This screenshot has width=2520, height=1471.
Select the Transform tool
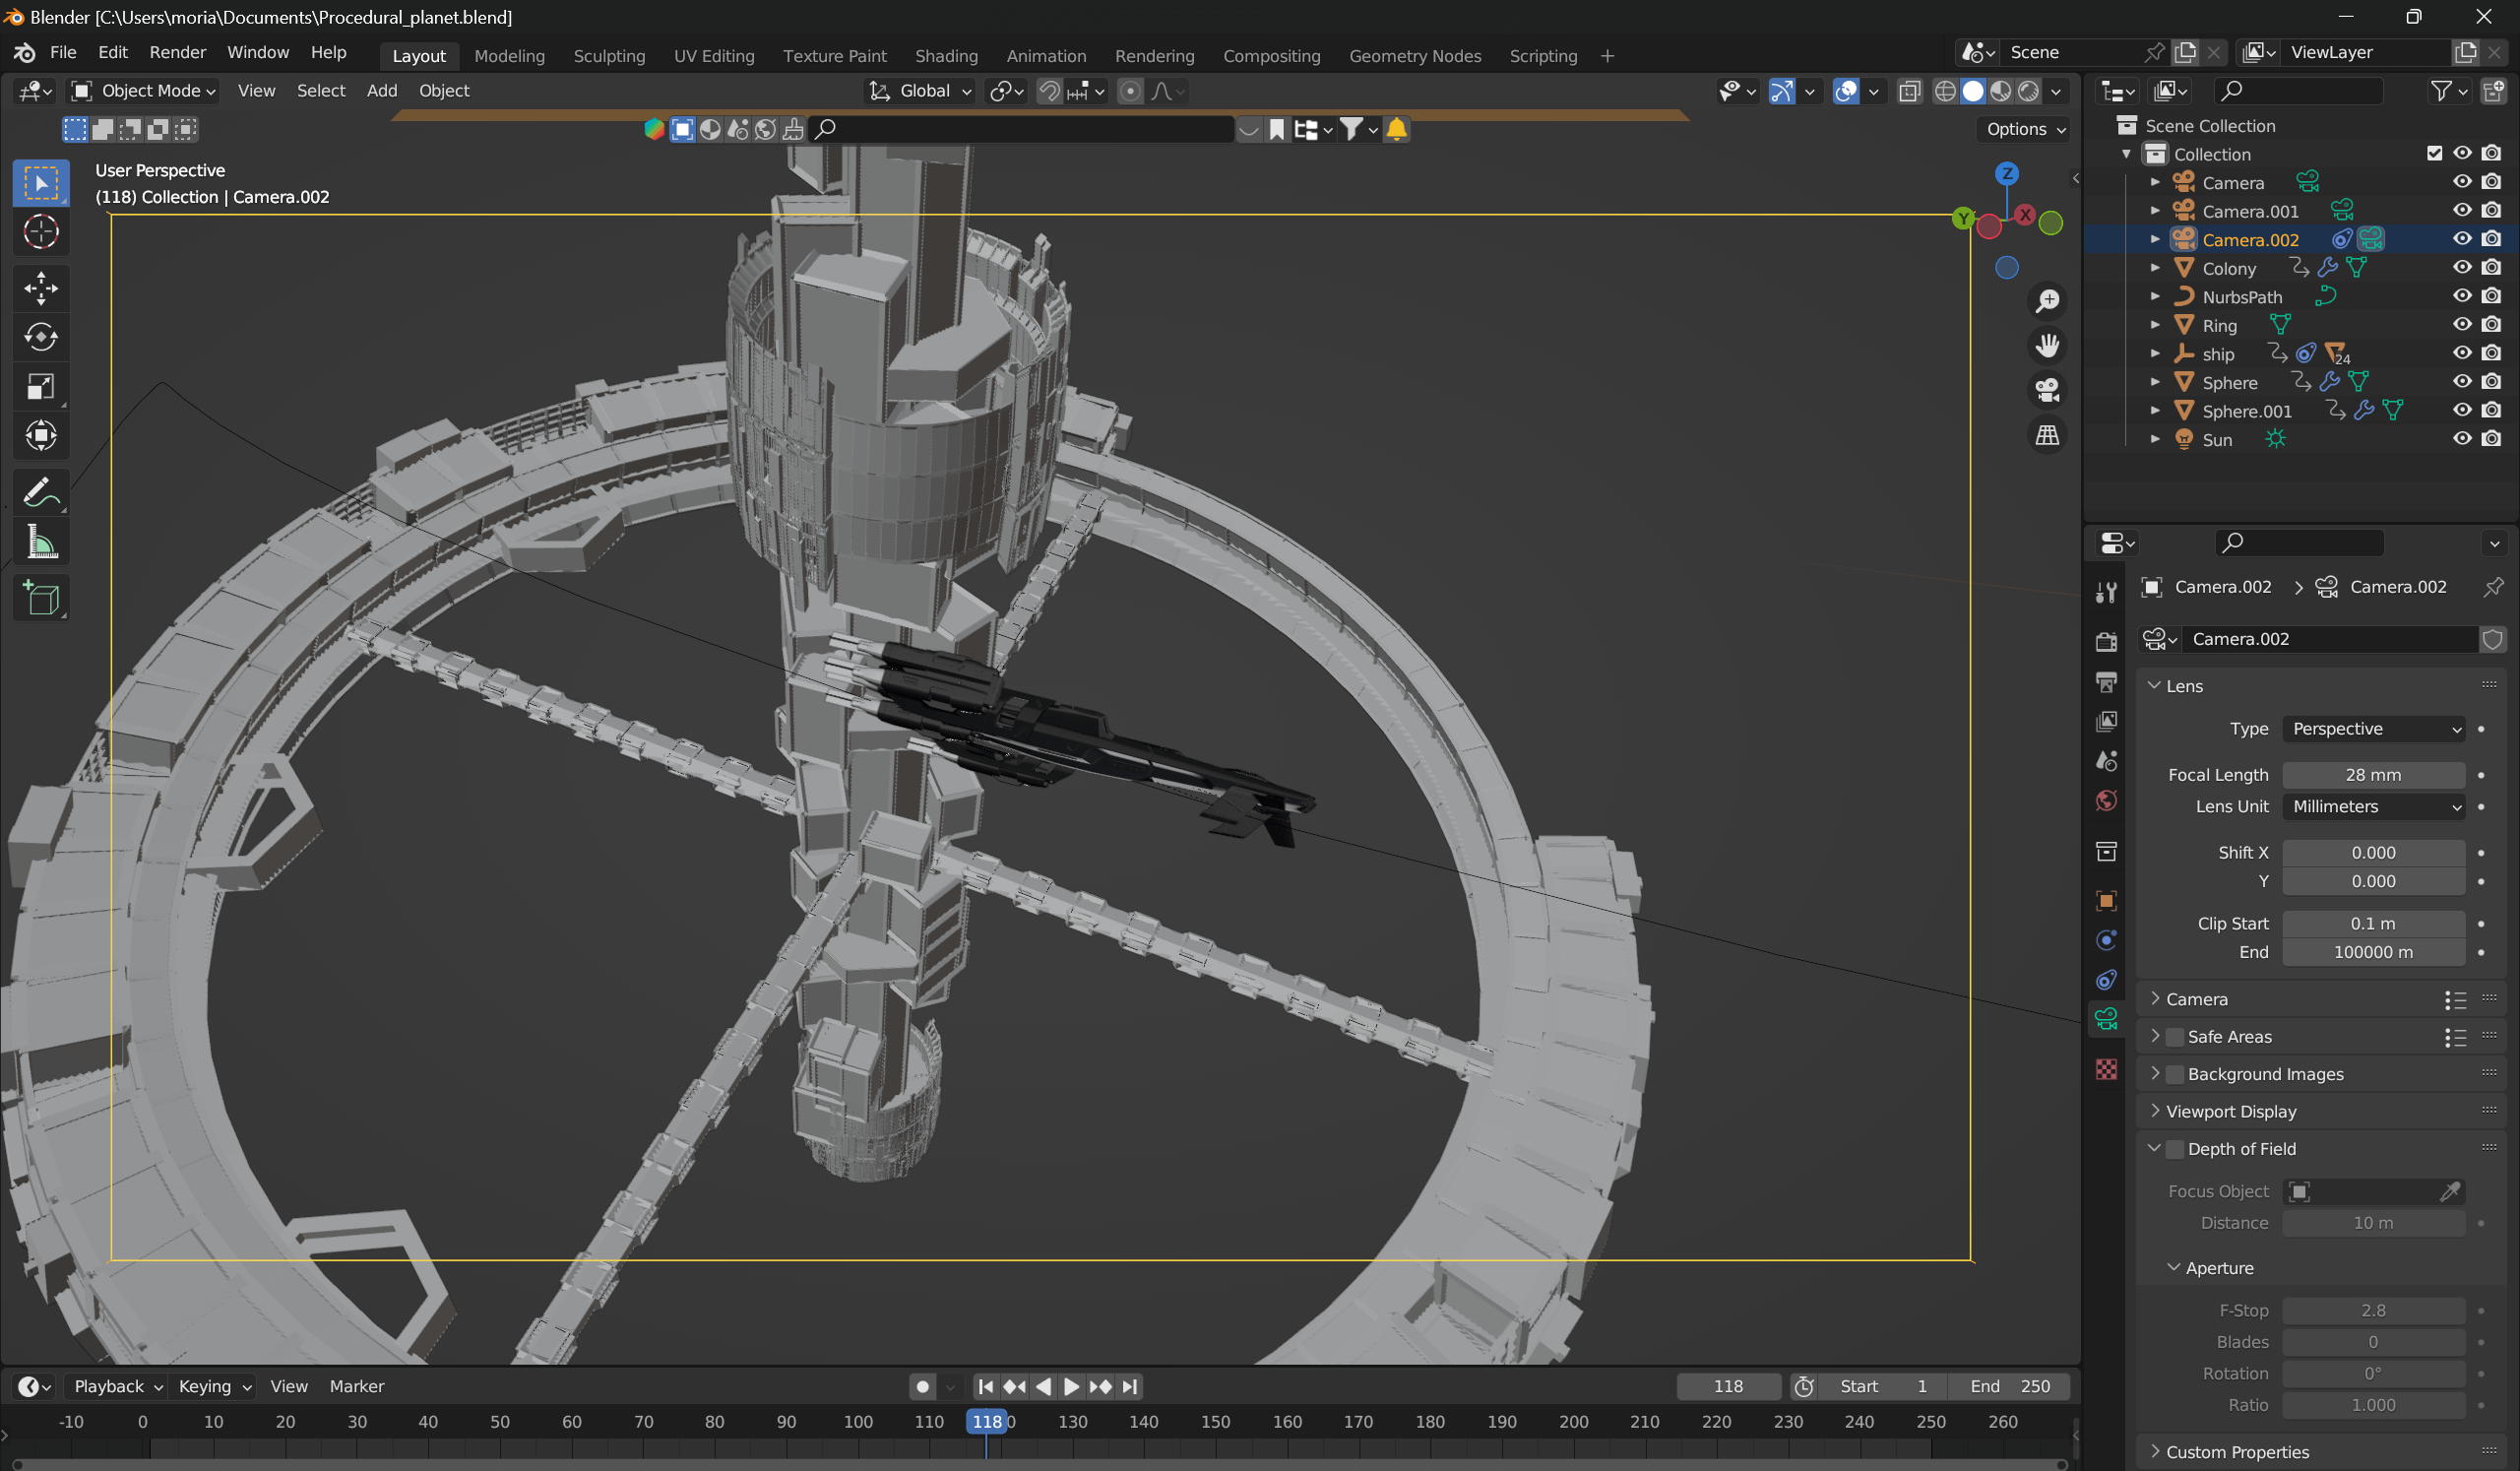pos(41,435)
